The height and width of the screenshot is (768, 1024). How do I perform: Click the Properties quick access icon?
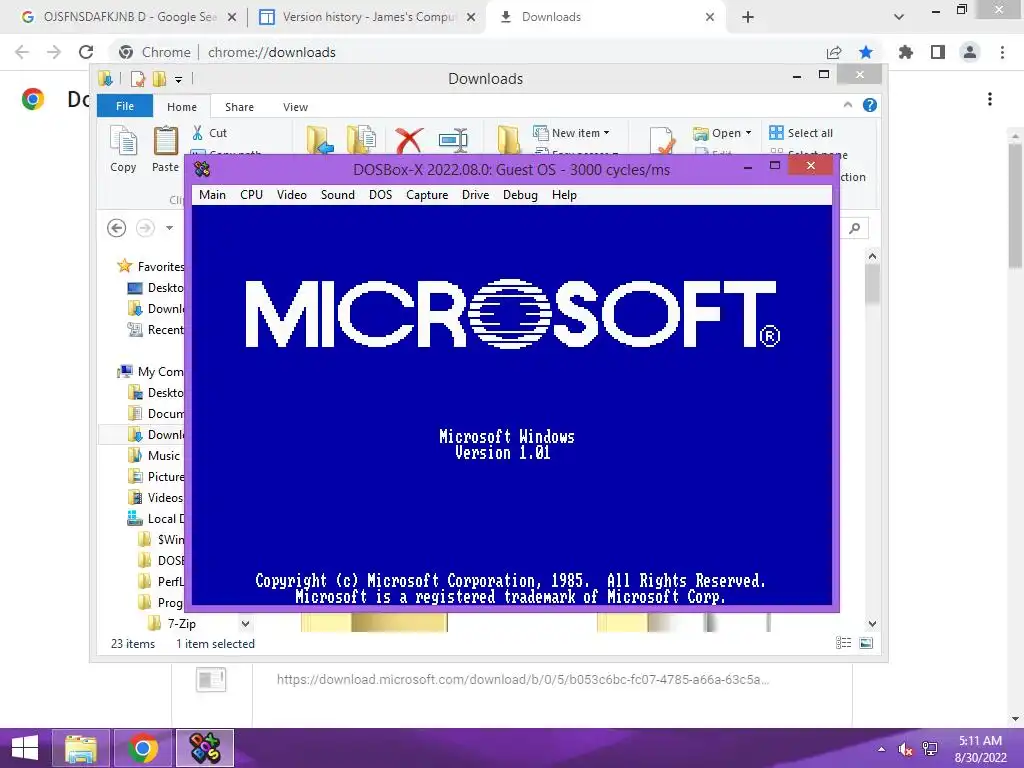(138, 79)
